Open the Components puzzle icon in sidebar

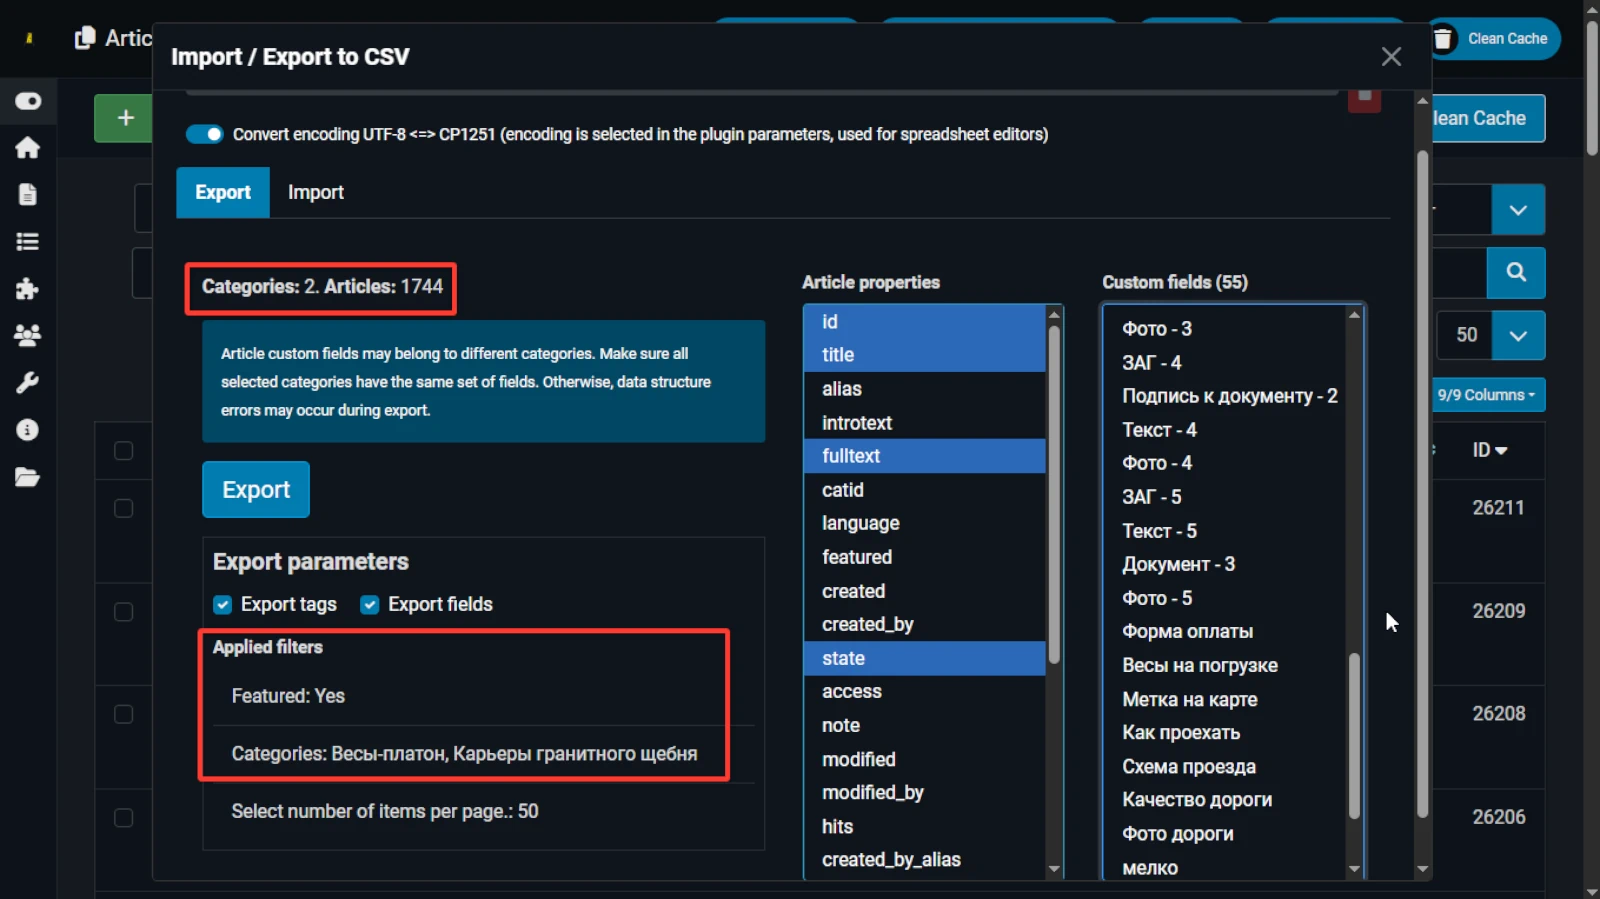(x=27, y=289)
